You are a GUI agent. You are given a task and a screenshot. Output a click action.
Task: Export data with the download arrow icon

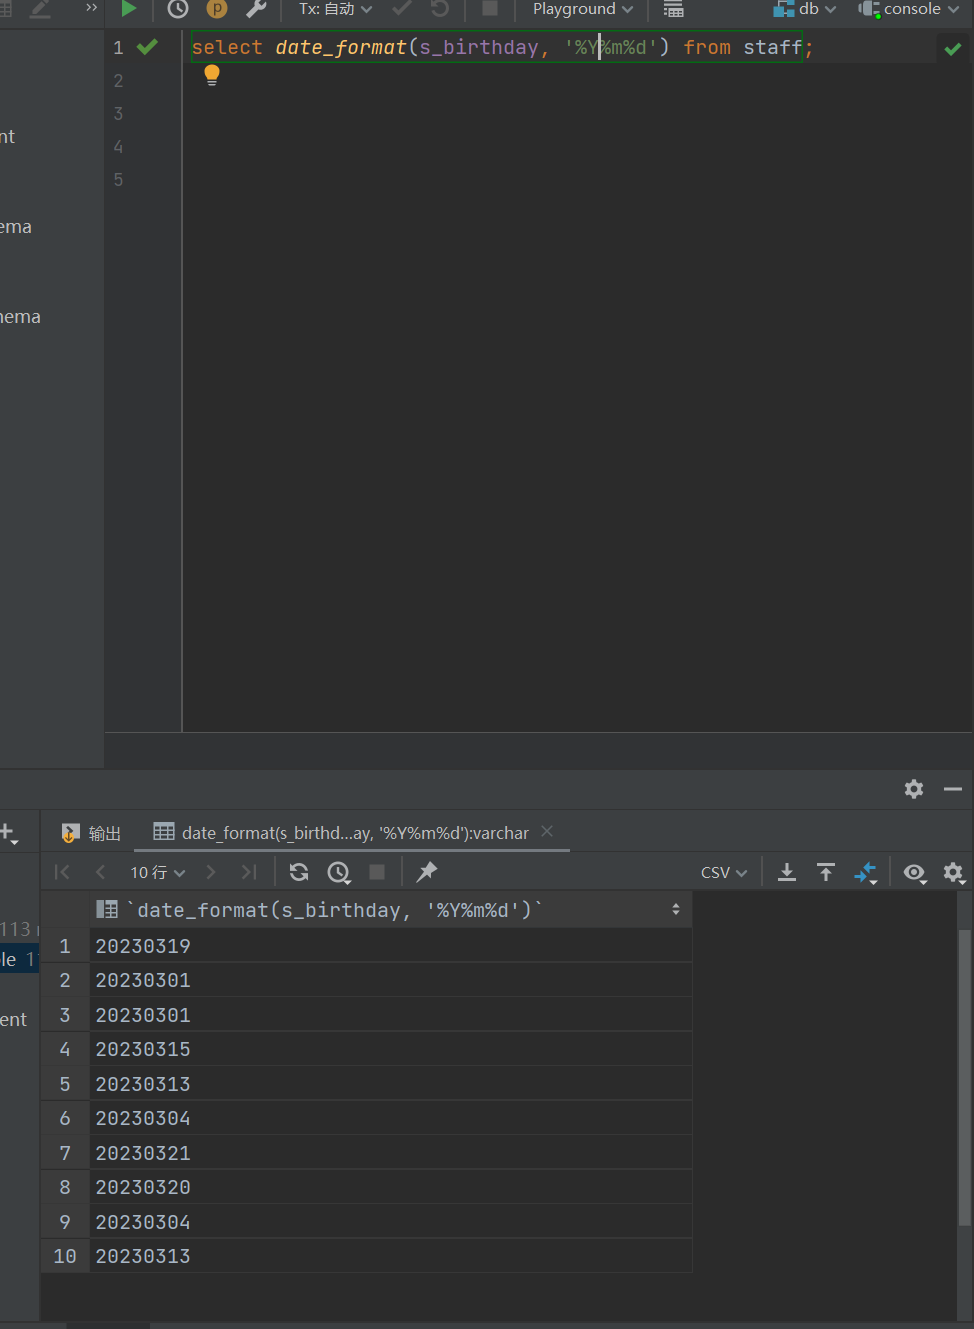click(787, 872)
